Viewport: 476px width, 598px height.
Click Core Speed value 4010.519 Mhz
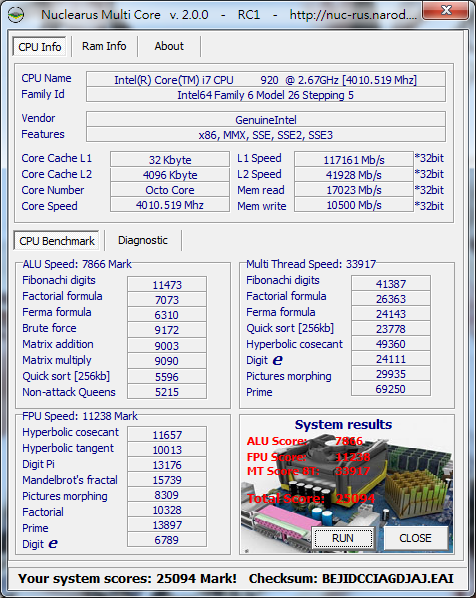(x=170, y=205)
